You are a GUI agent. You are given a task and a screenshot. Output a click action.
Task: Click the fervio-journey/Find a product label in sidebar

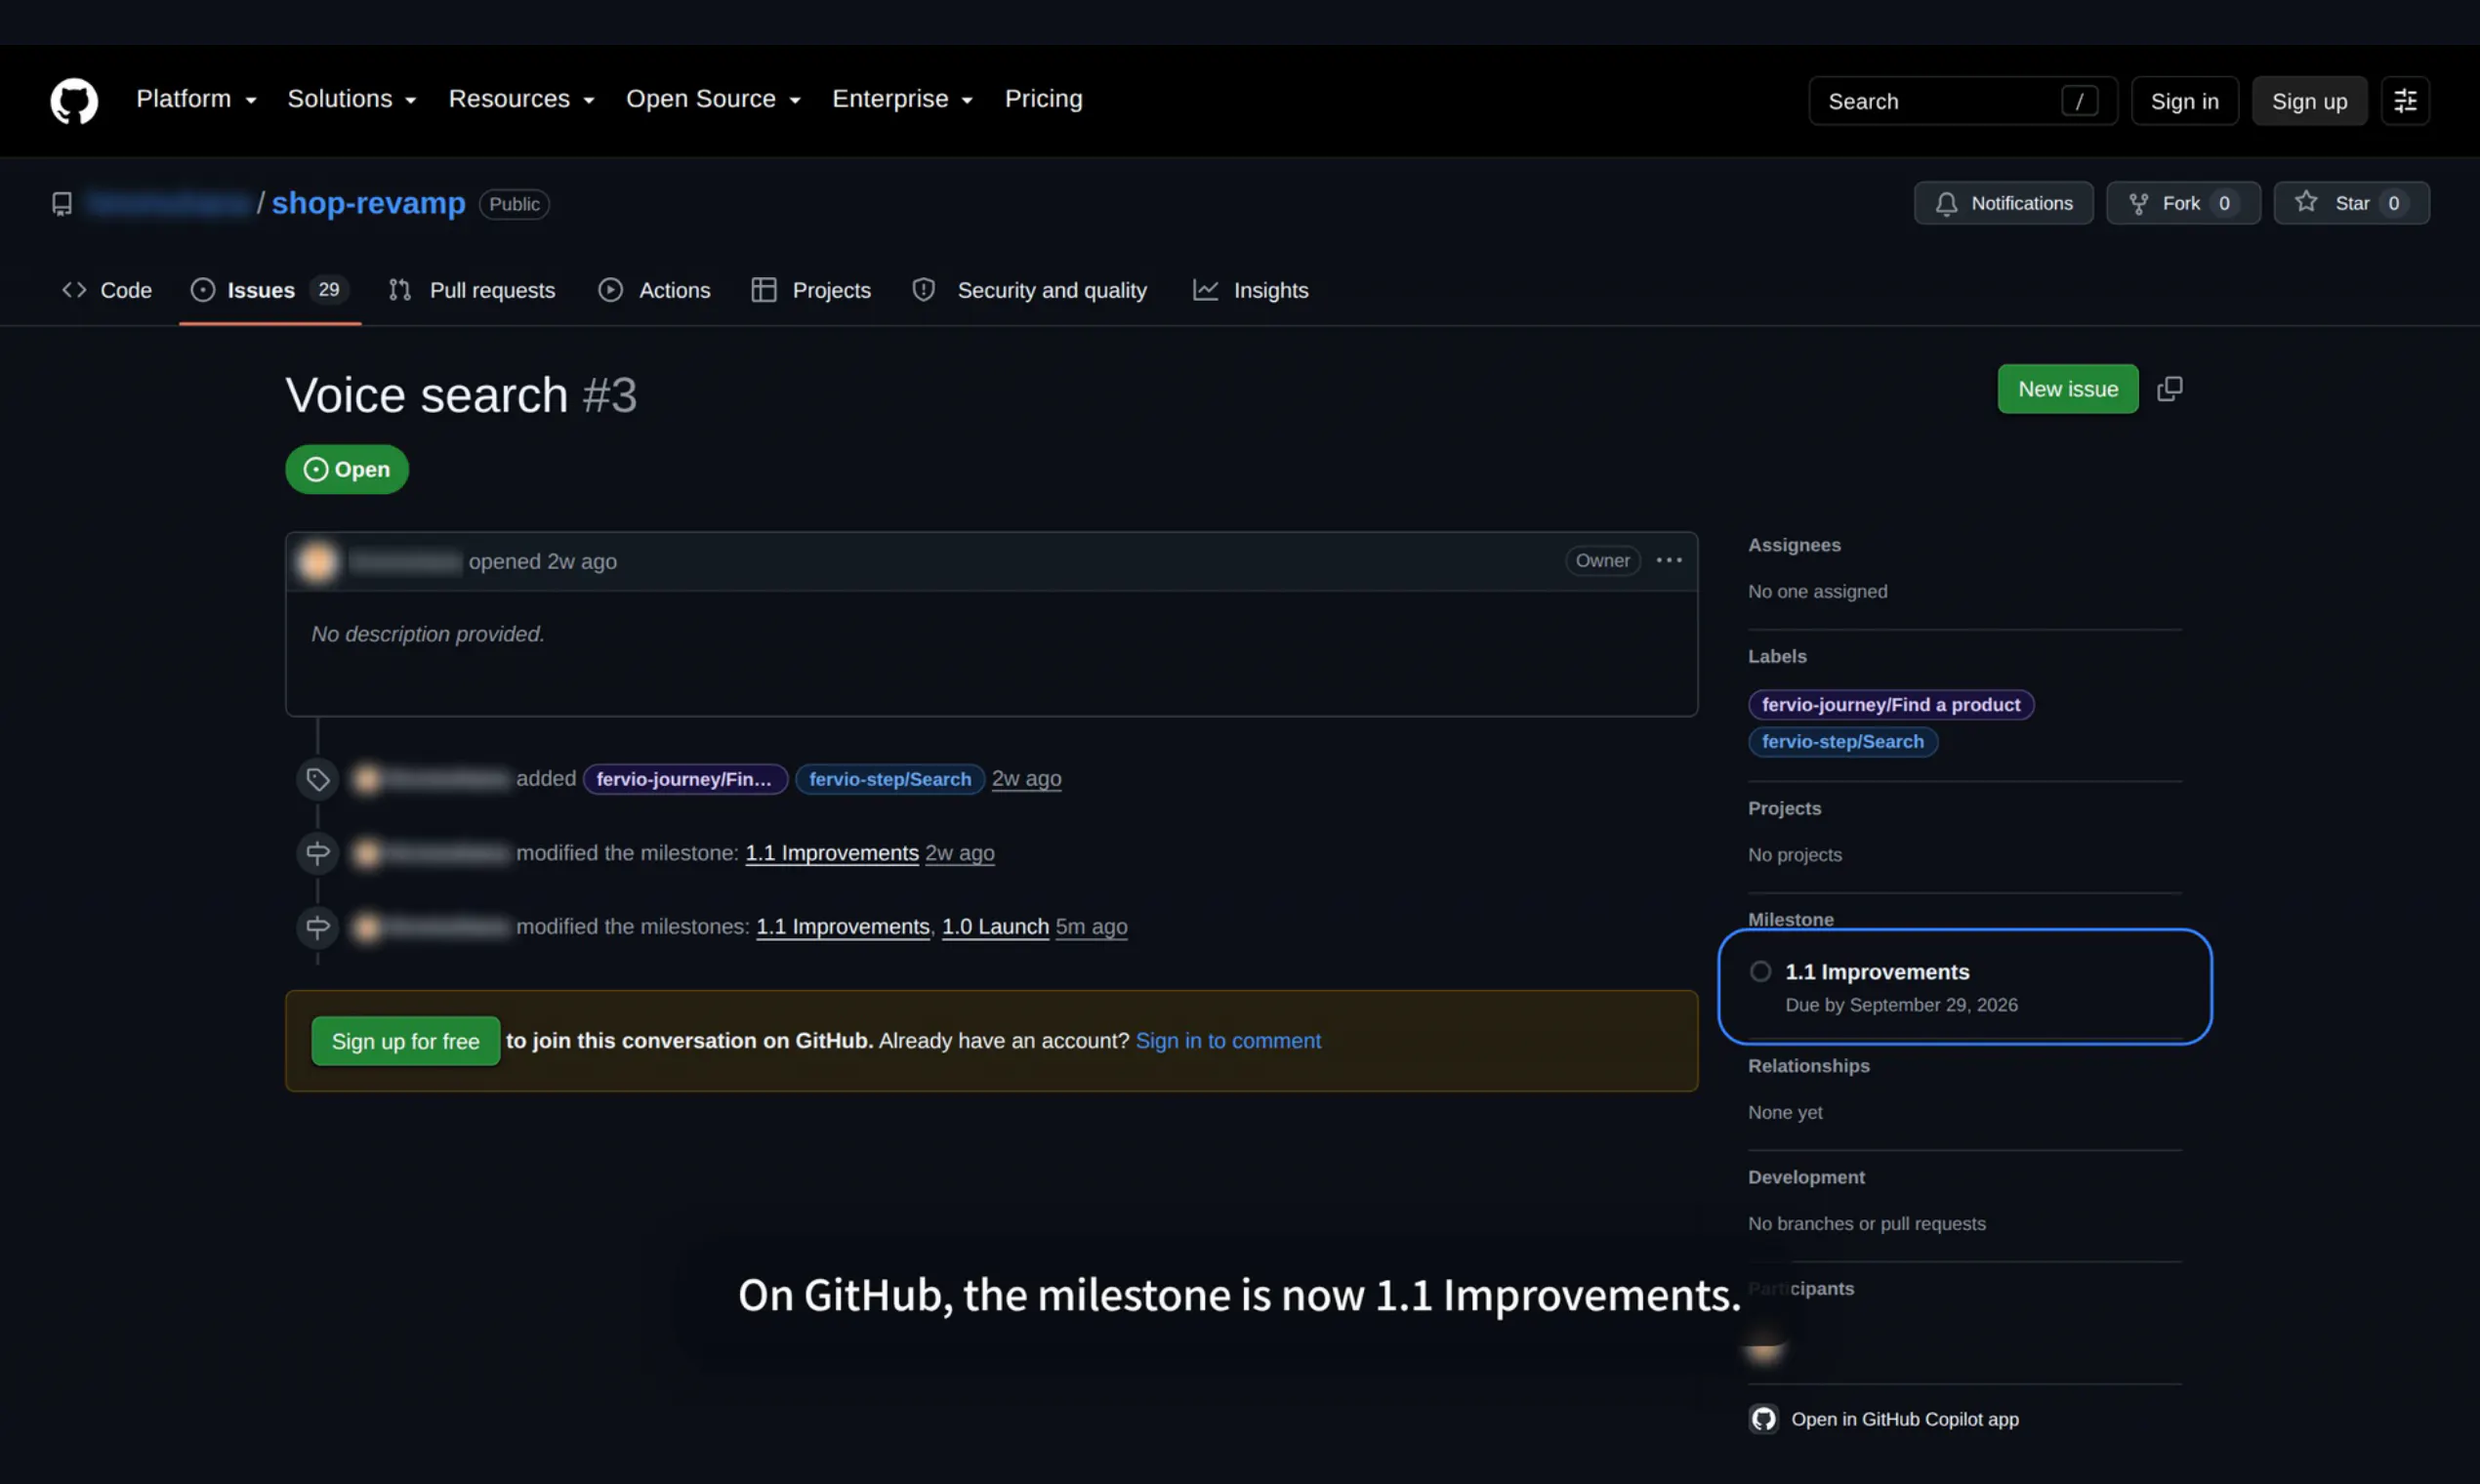pyautogui.click(x=1891, y=705)
